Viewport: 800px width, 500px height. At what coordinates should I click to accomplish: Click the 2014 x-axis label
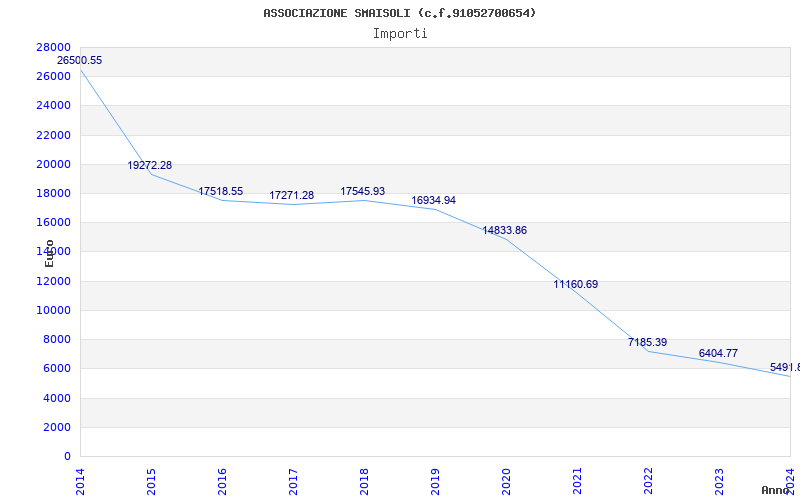80,482
